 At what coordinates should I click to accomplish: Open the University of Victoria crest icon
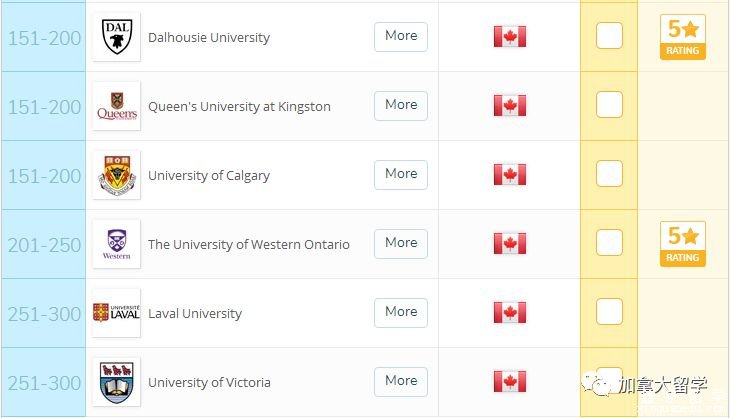pos(117,382)
